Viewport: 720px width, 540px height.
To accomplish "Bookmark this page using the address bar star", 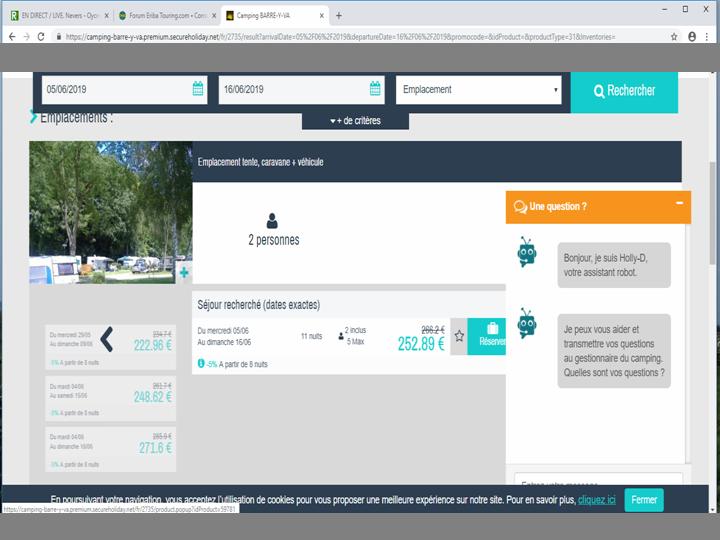I will coord(674,36).
